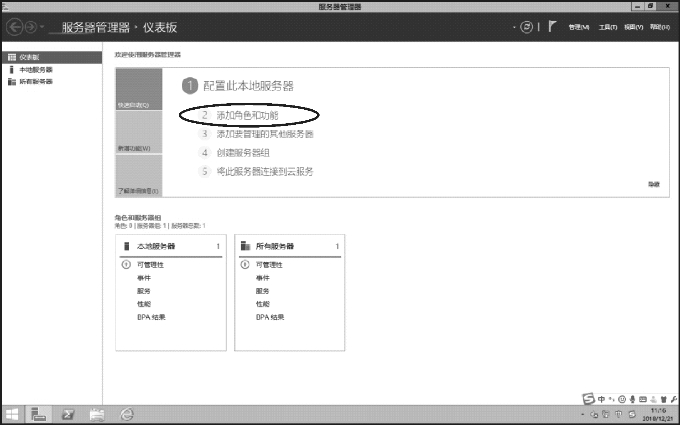
Task: Click the server icon in 本地服务器 tile
Action: click(127, 246)
